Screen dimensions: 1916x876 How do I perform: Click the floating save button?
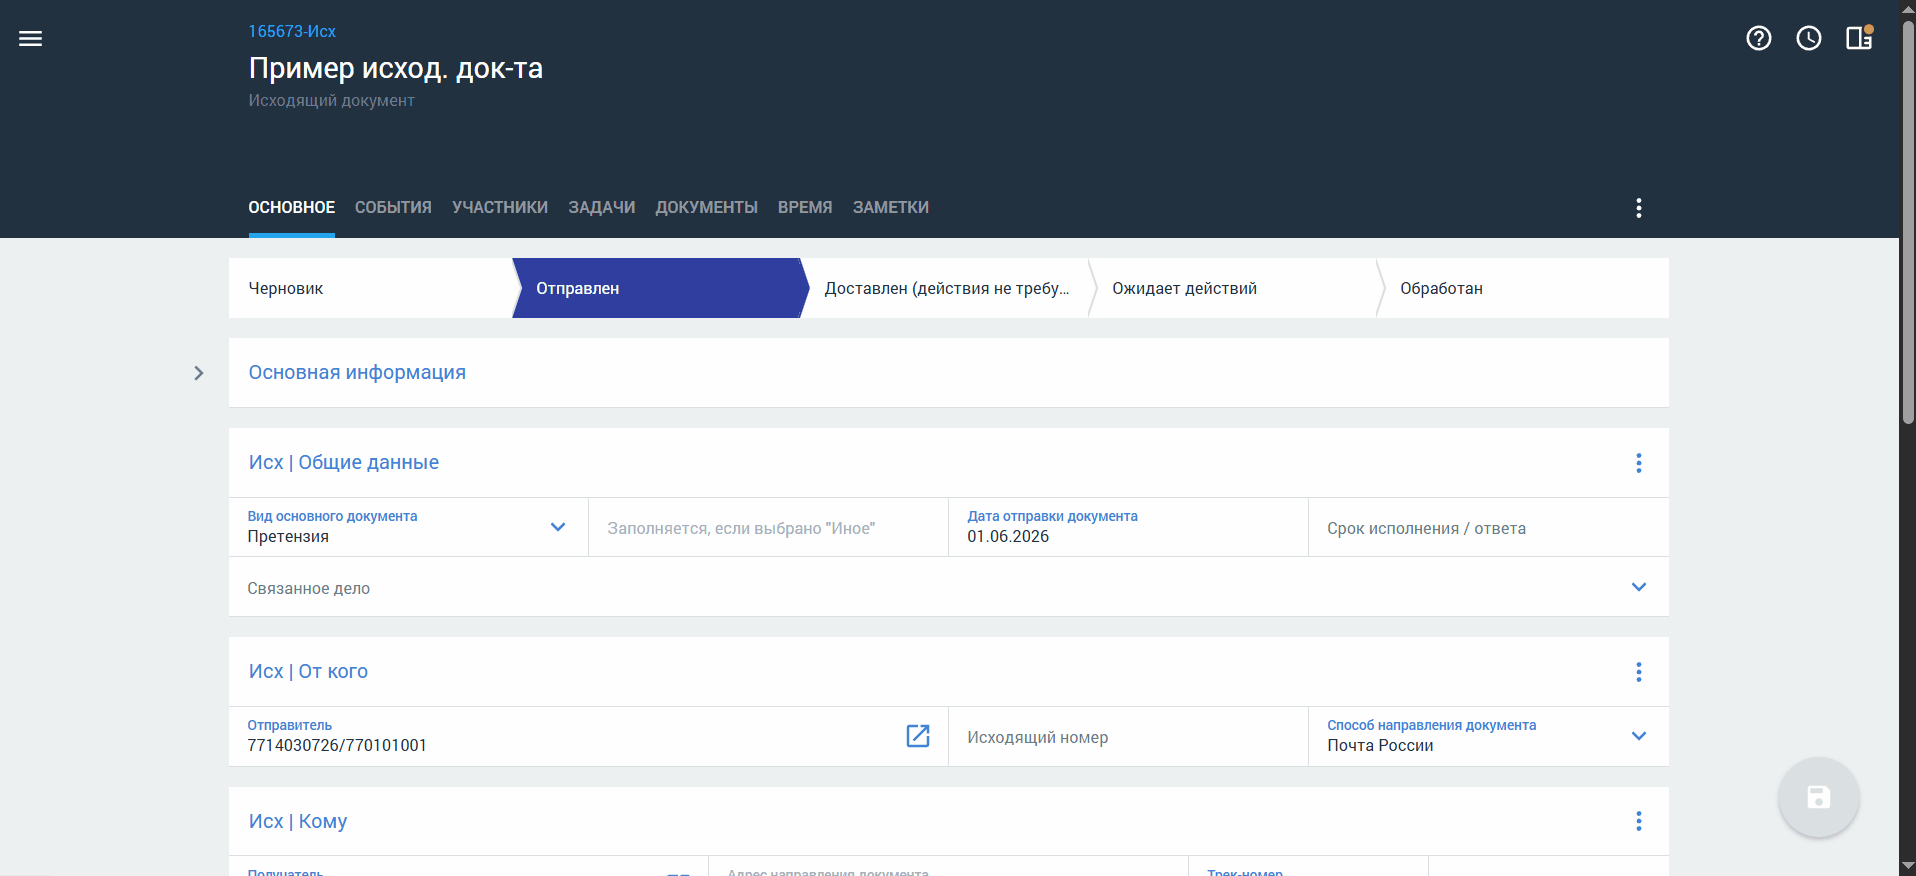[x=1819, y=797]
